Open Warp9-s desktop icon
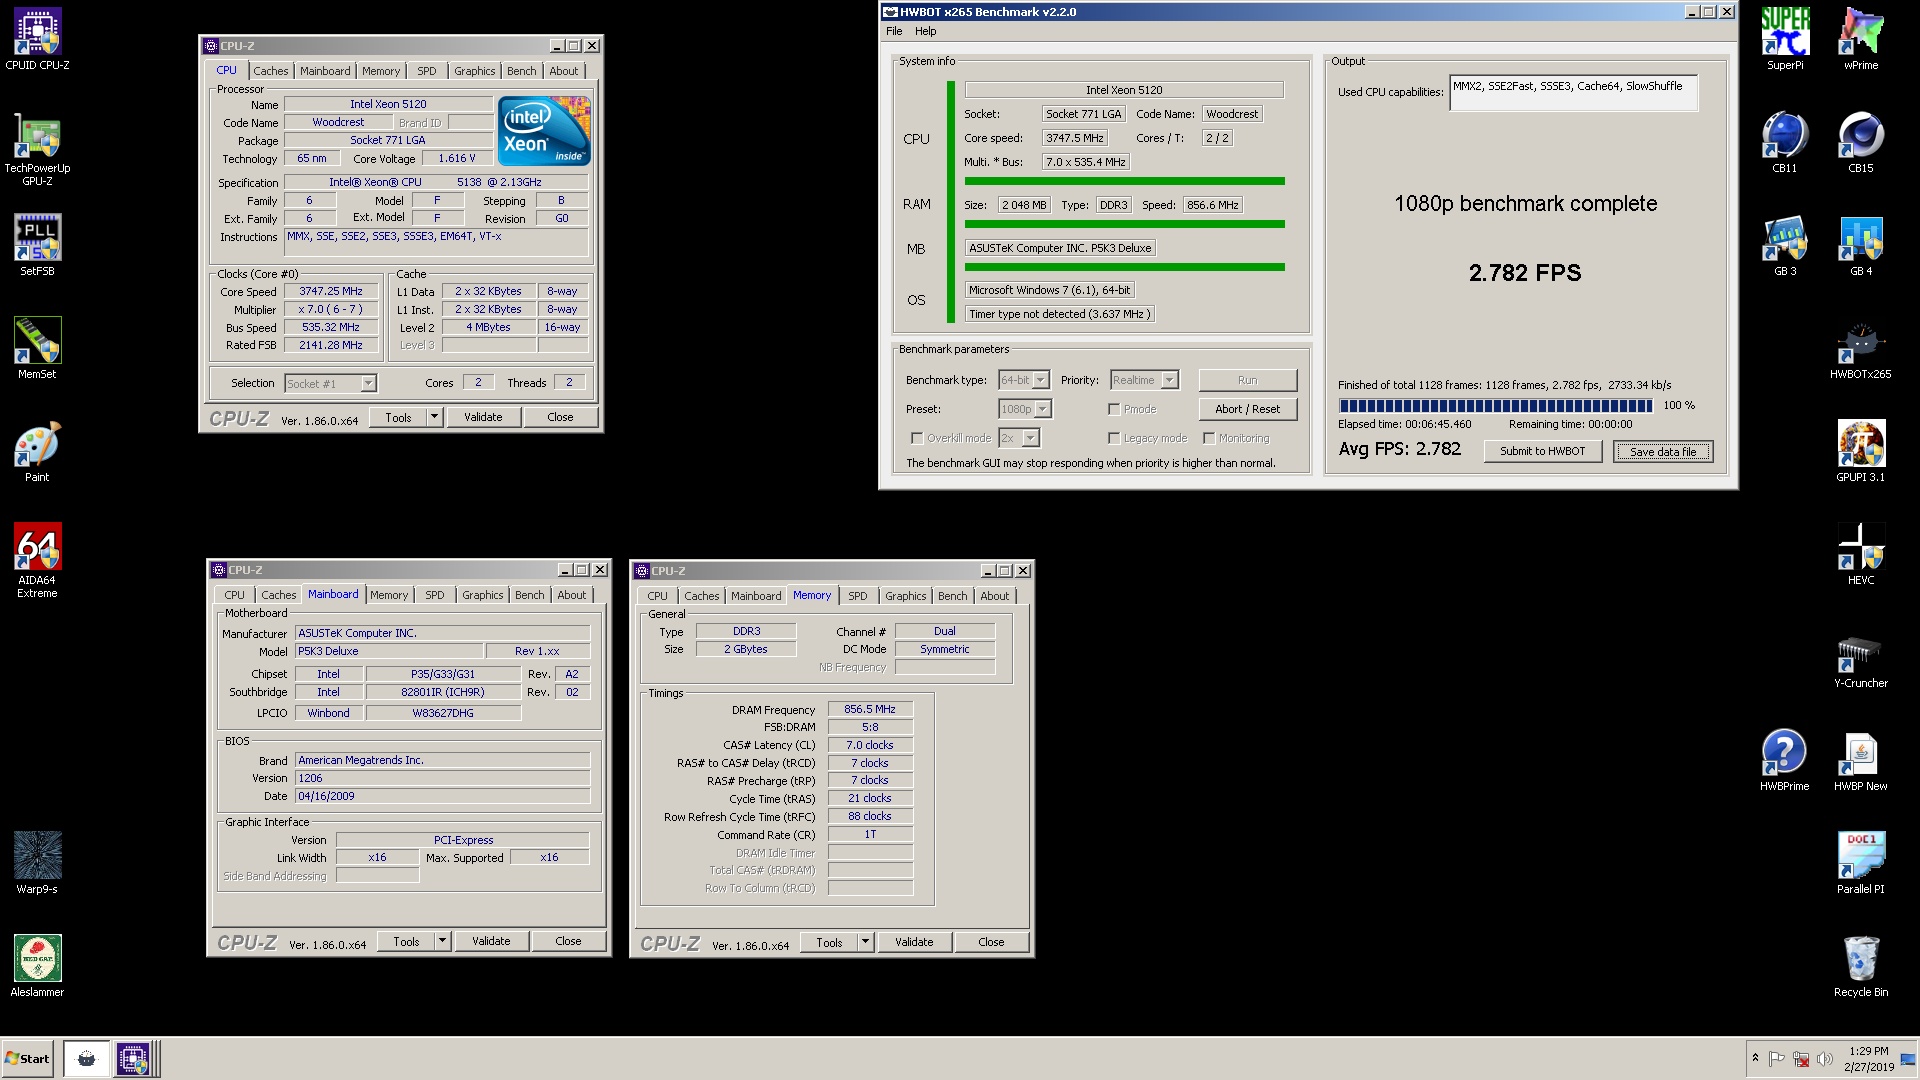The height and width of the screenshot is (1080, 1920). 37,863
